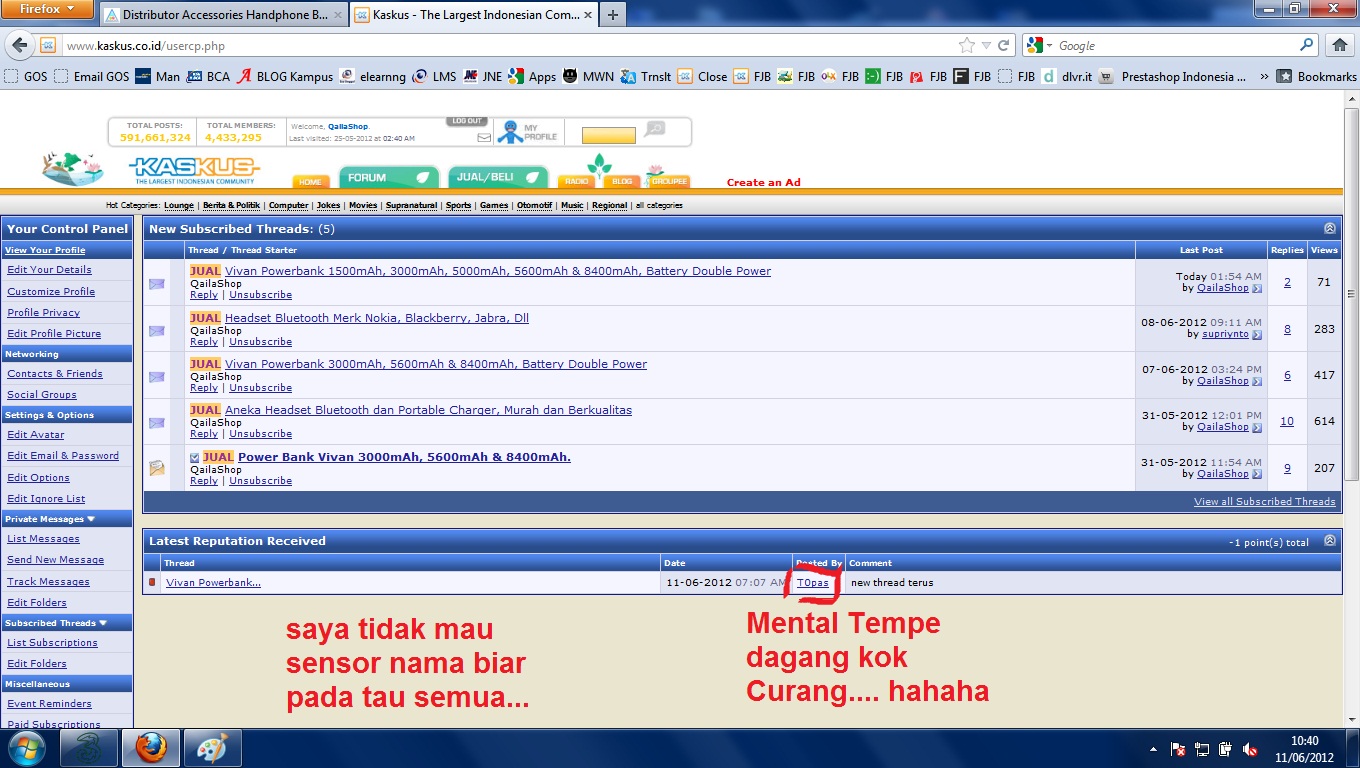Unsubscribe from Aneka Headset Bluetooth thread
The width and height of the screenshot is (1360, 768).
tap(260, 434)
